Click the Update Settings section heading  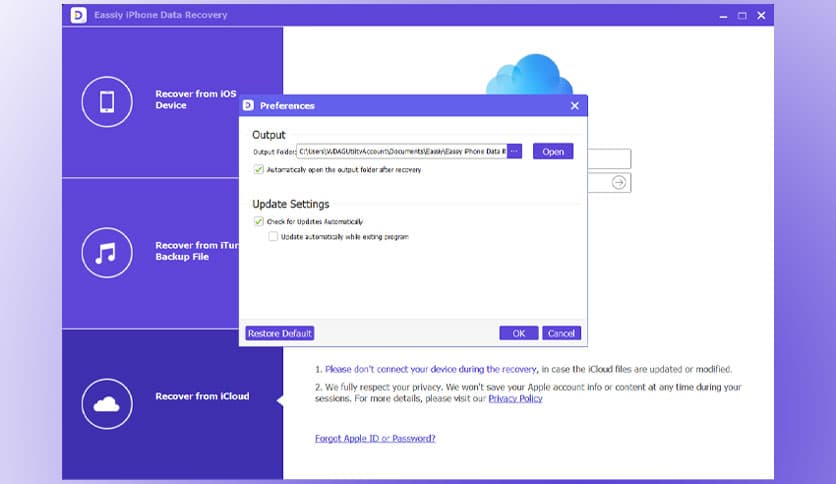tap(291, 204)
